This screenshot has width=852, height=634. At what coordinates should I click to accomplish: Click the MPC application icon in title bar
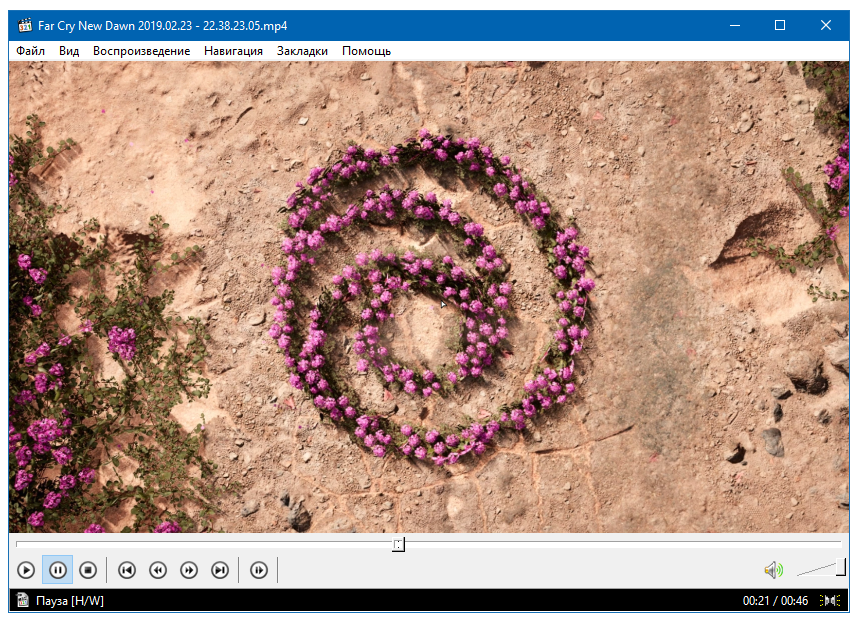coord(24,26)
